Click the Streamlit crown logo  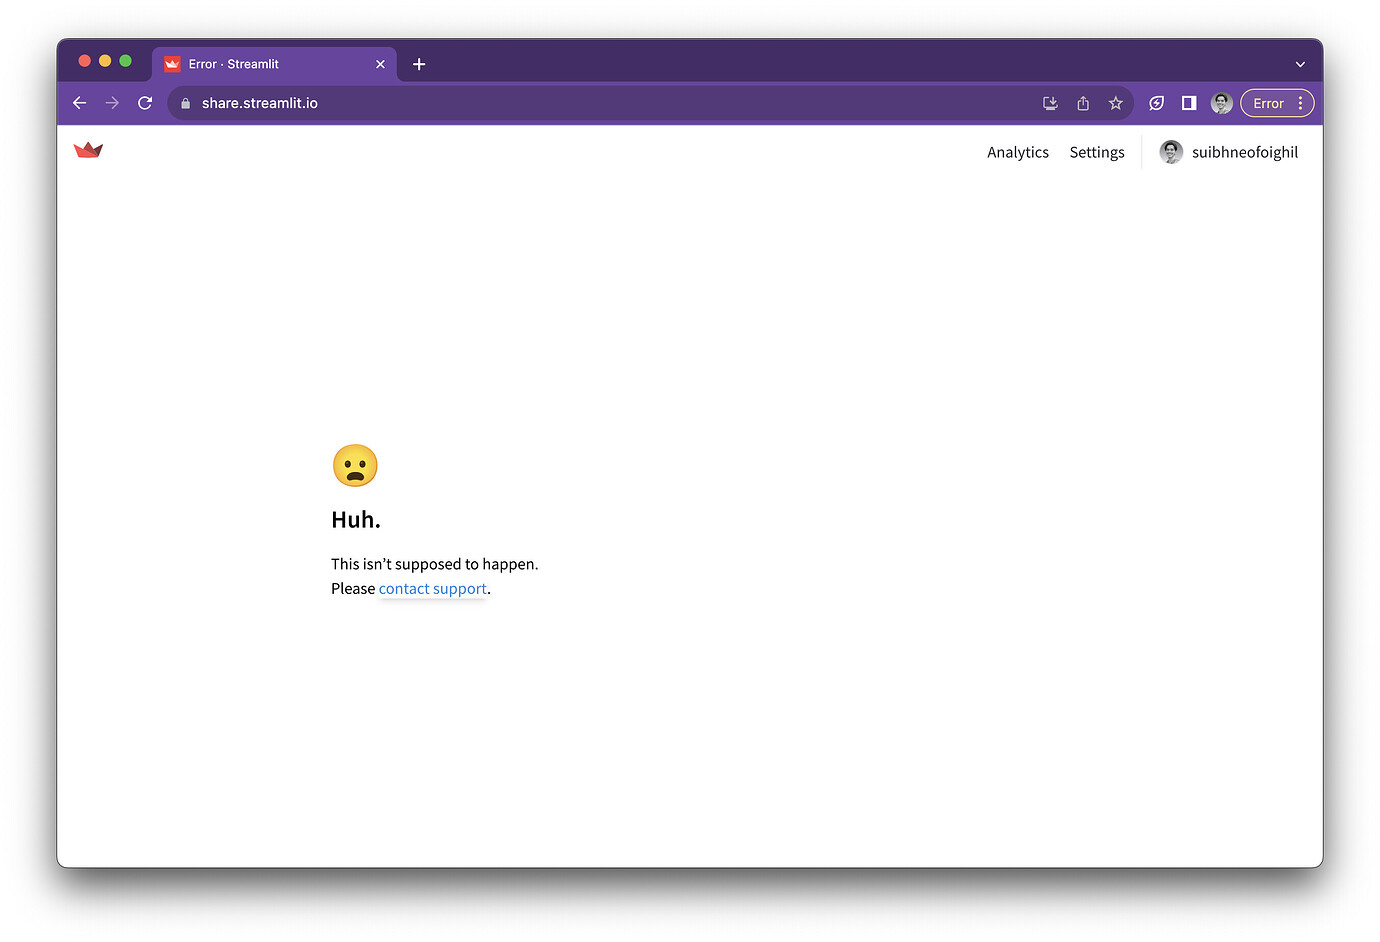pos(88,150)
